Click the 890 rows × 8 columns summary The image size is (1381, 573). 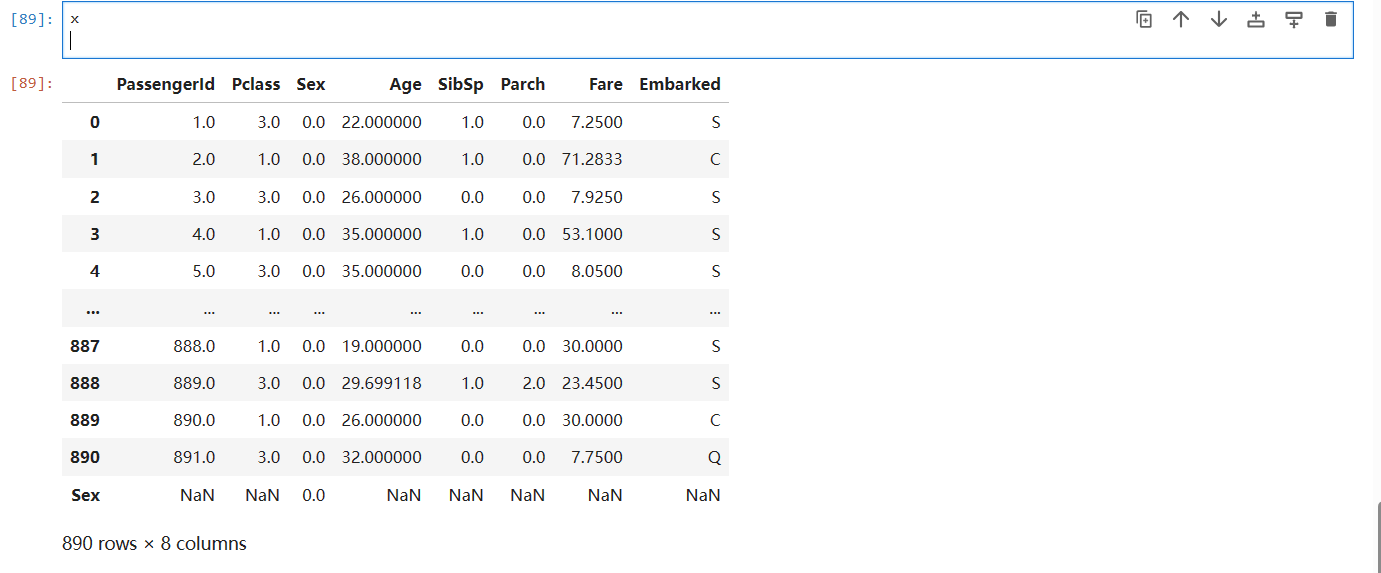tap(154, 544)
